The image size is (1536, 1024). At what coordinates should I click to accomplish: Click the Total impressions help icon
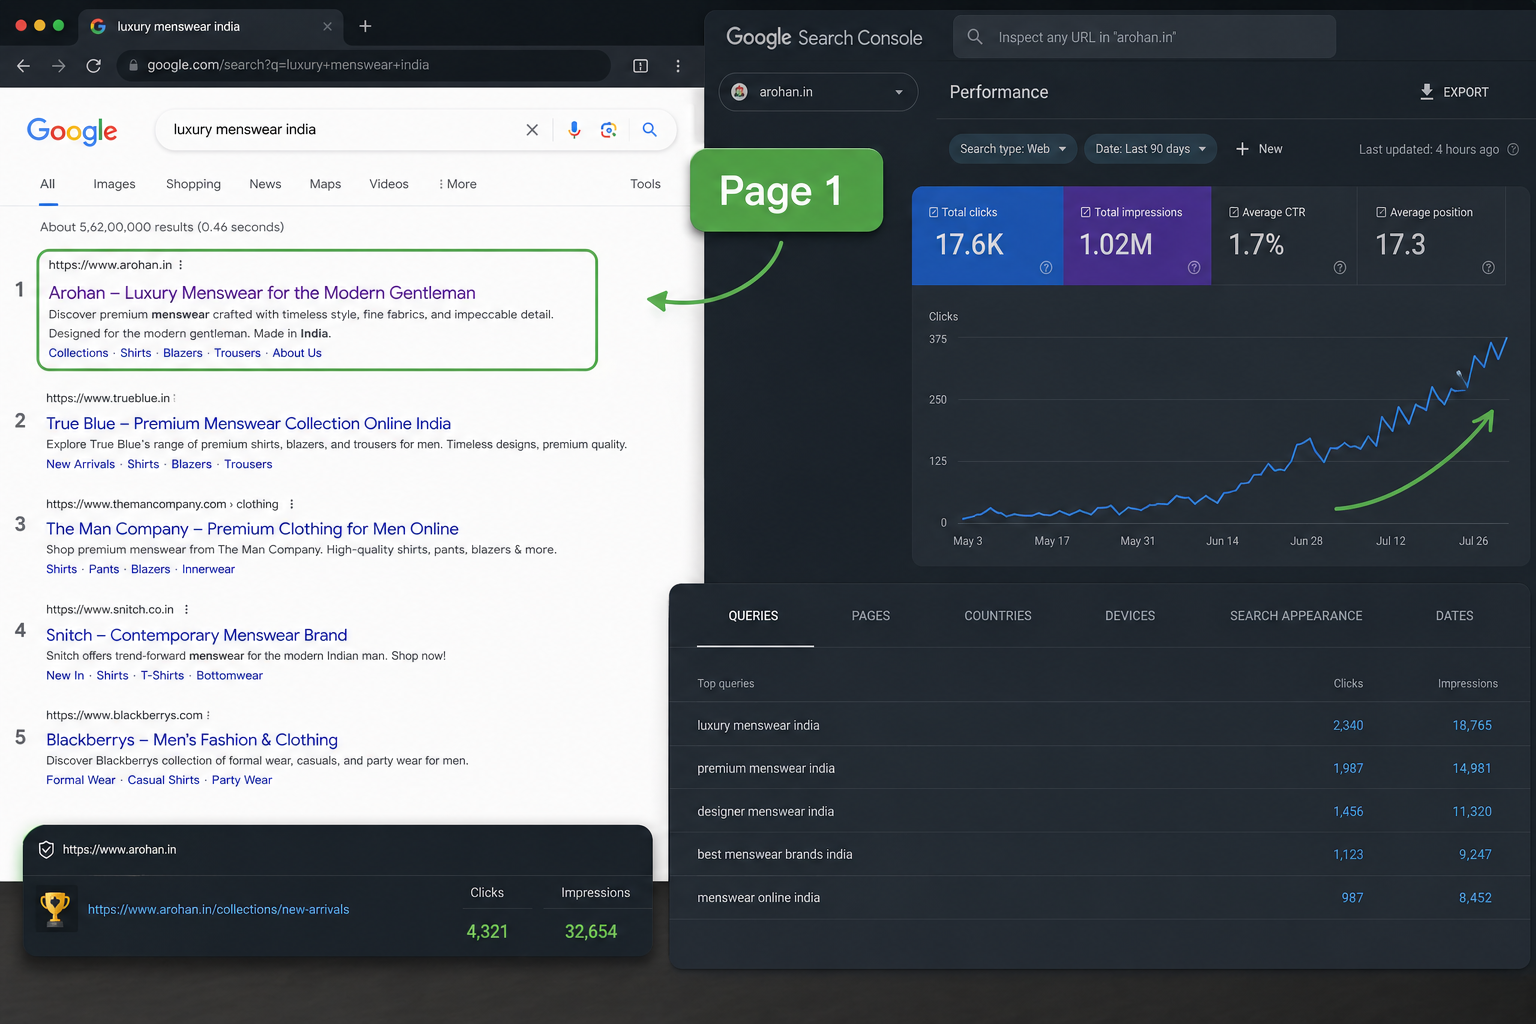1194,267
